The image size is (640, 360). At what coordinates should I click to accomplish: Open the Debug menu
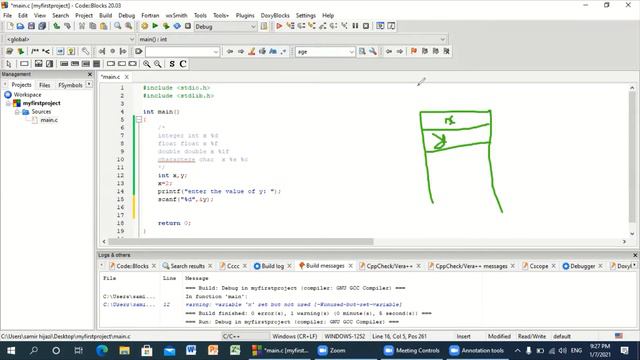[127, 16]
